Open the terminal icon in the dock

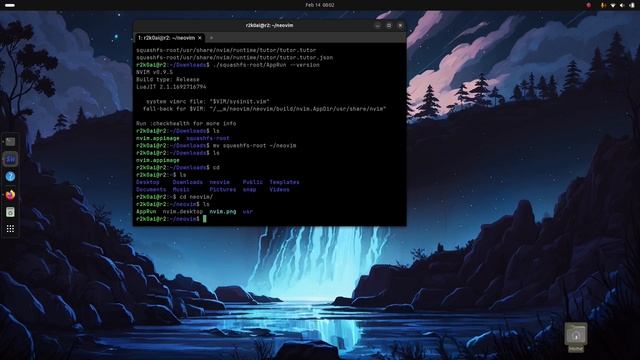point(10,142)
